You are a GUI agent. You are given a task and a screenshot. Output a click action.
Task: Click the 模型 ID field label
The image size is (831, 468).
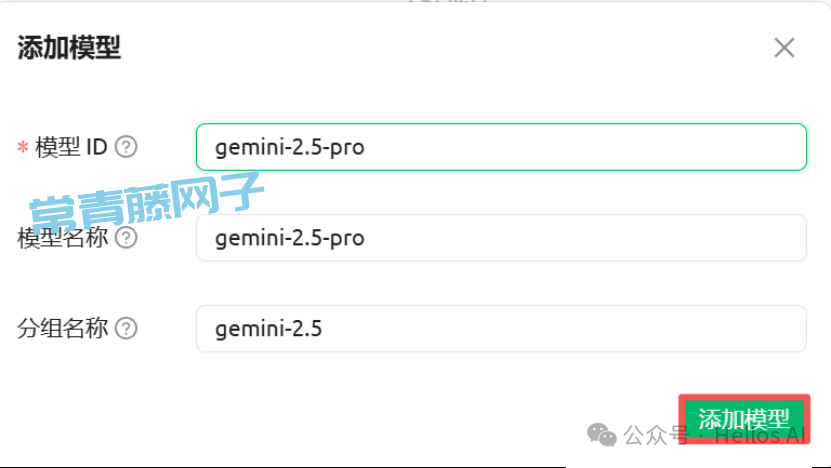point(71,147)
